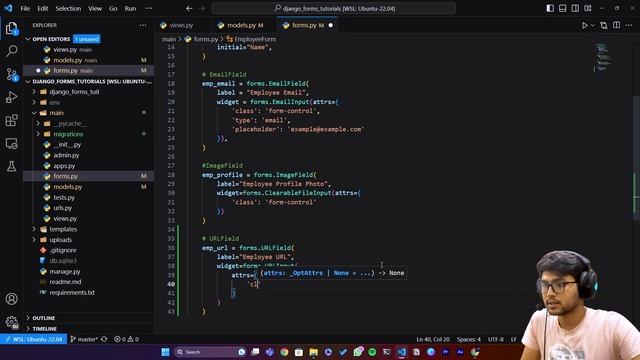Open Source Control view in activity bar

pyautogui.click(x=11, y=74)
